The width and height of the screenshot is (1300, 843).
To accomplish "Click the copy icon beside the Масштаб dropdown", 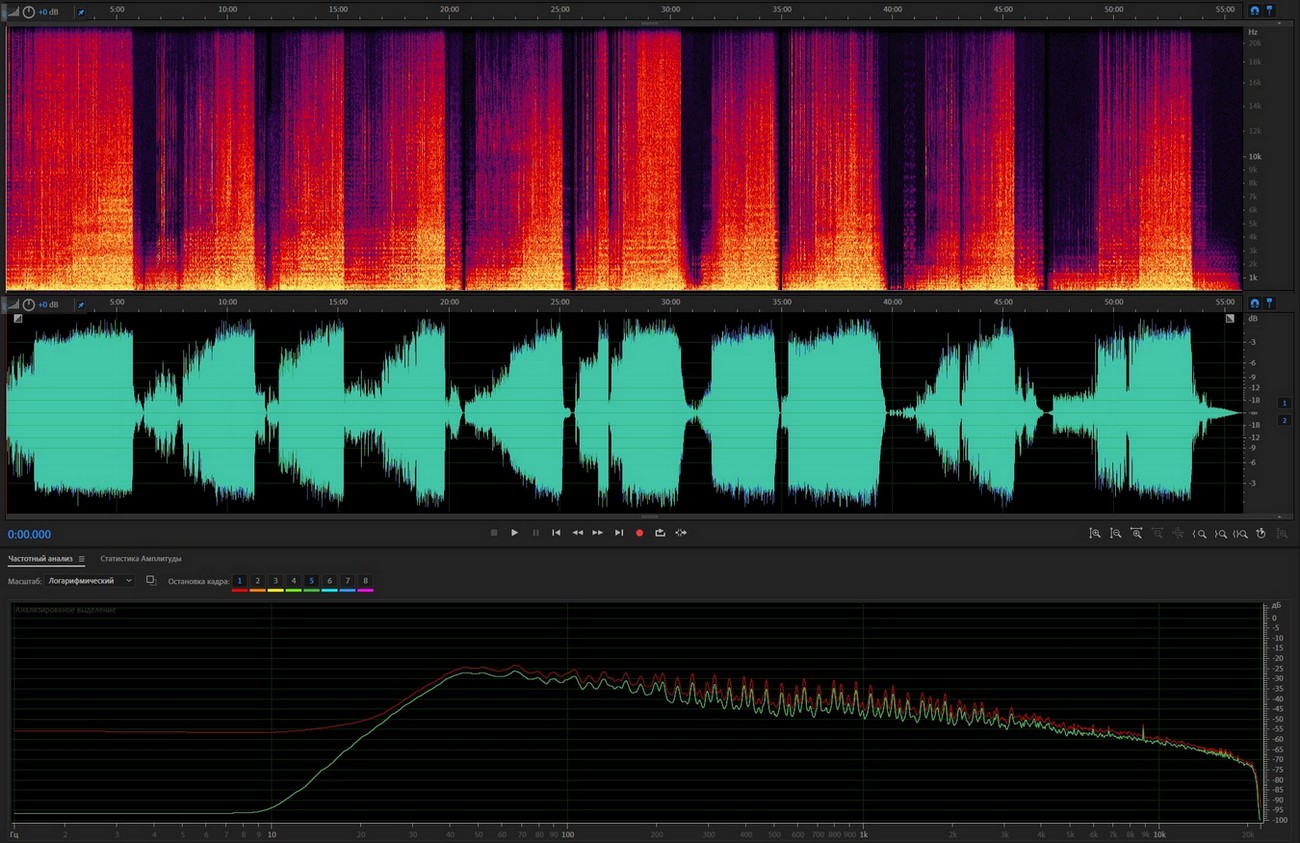I will (x=151, y=580).
